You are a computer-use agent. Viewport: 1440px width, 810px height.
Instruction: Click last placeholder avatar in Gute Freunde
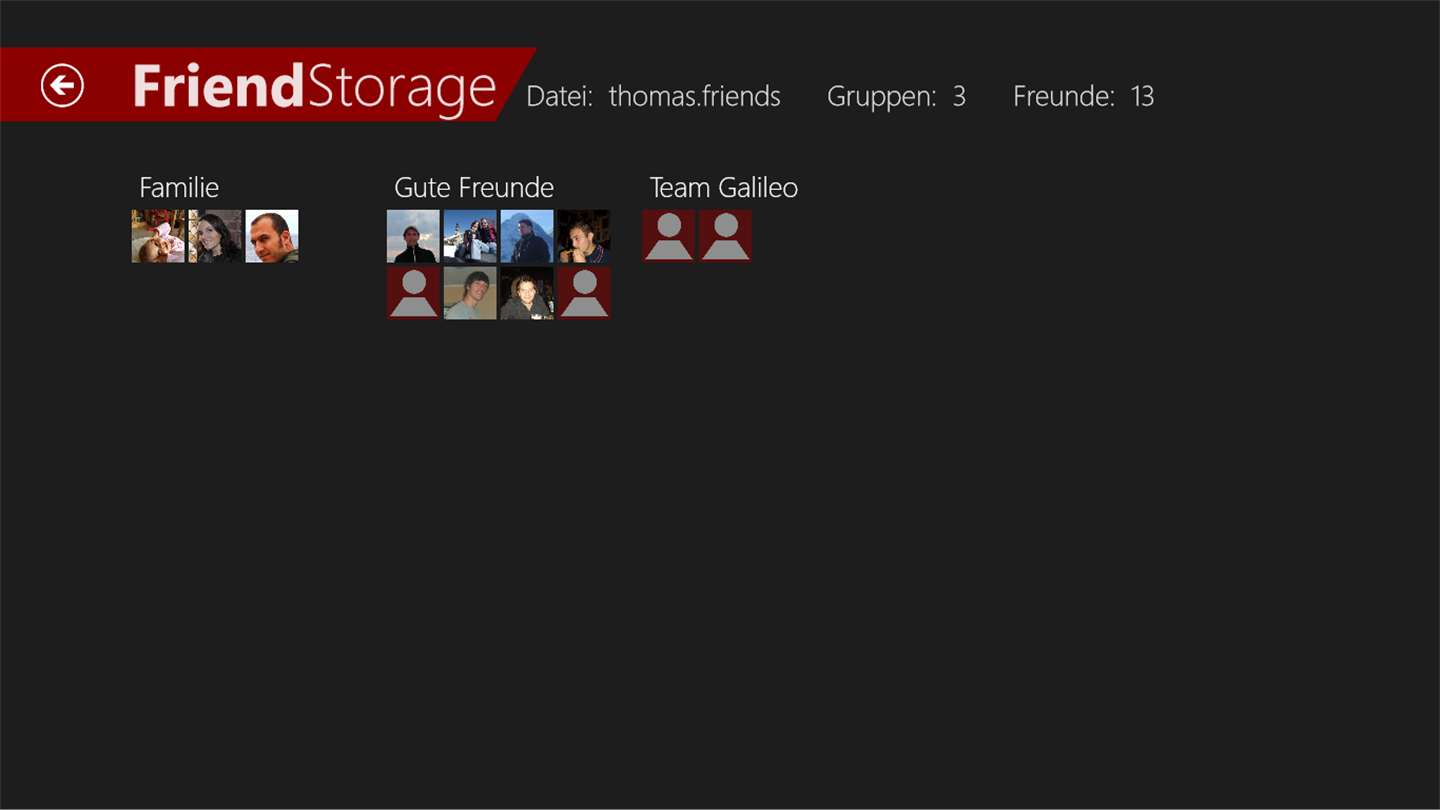[x=584, y=293]
